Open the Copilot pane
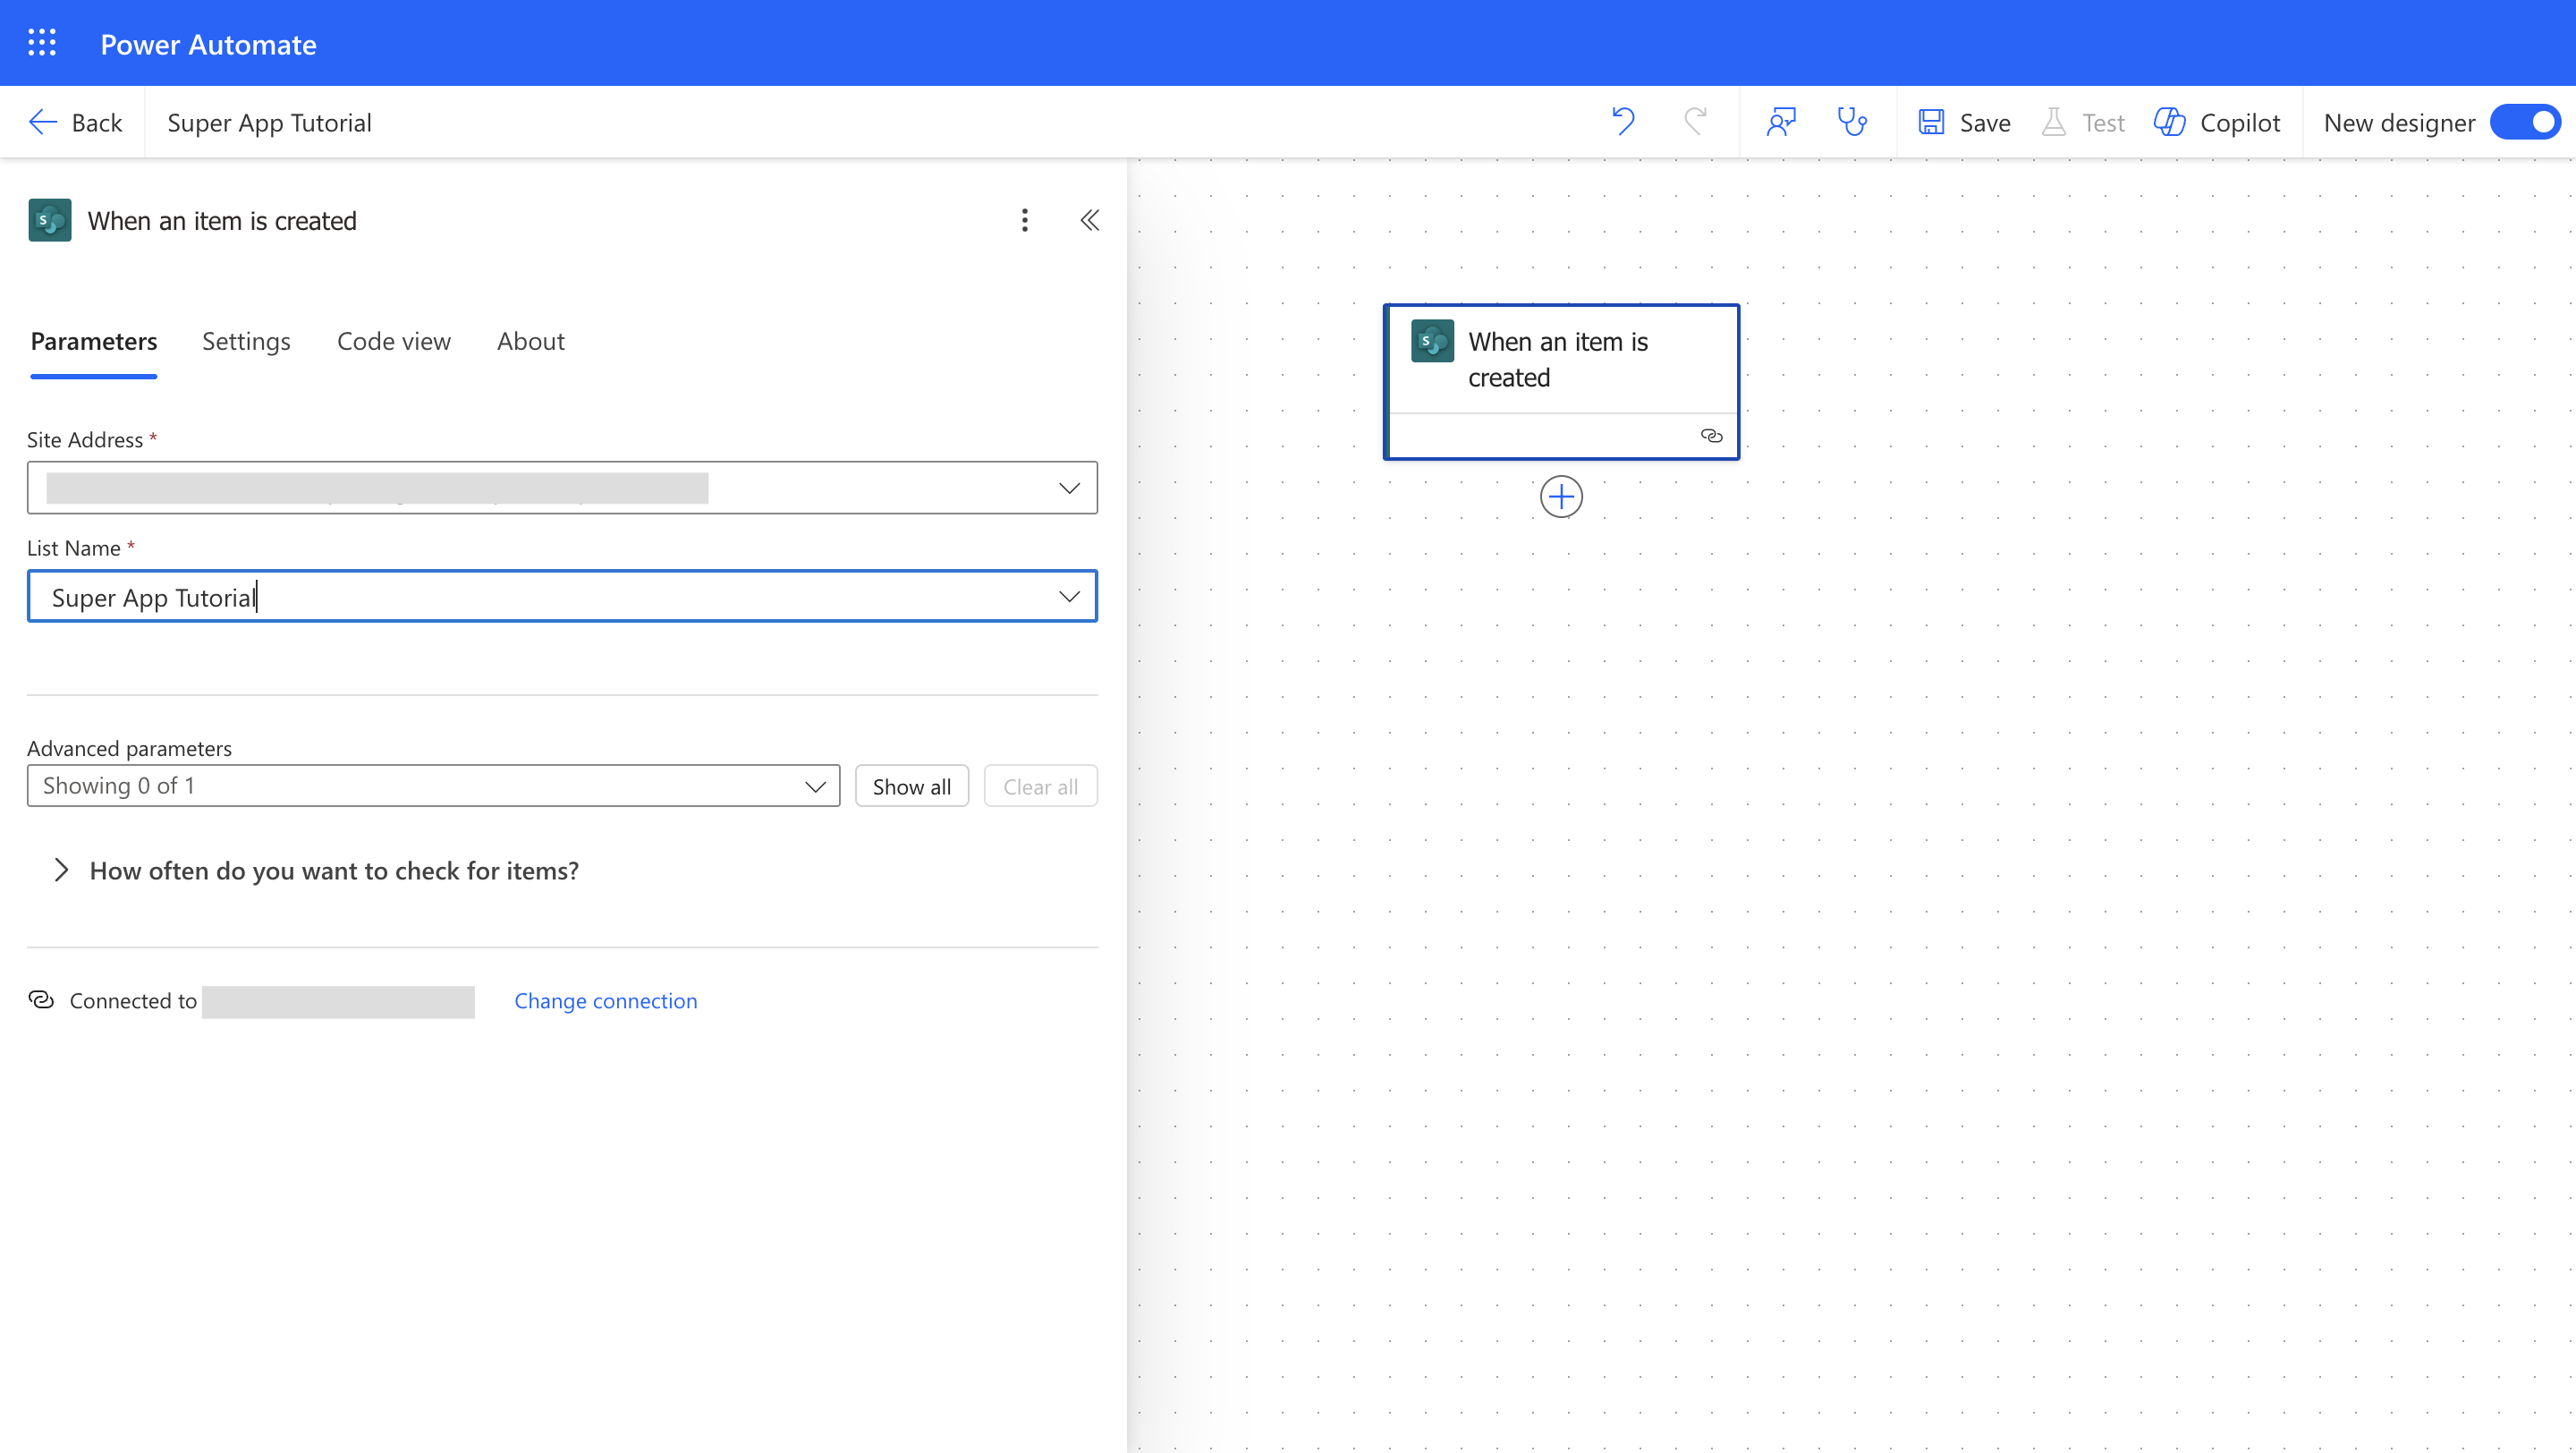 pyautogui.click(x=2217, y=122)
